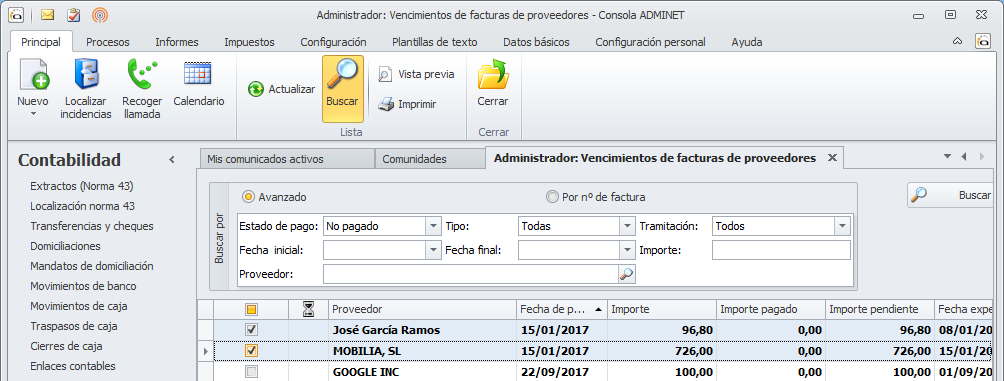Click the Proveedor lookup magnifier icon
1004x381 pixels.
coord(626,275)
